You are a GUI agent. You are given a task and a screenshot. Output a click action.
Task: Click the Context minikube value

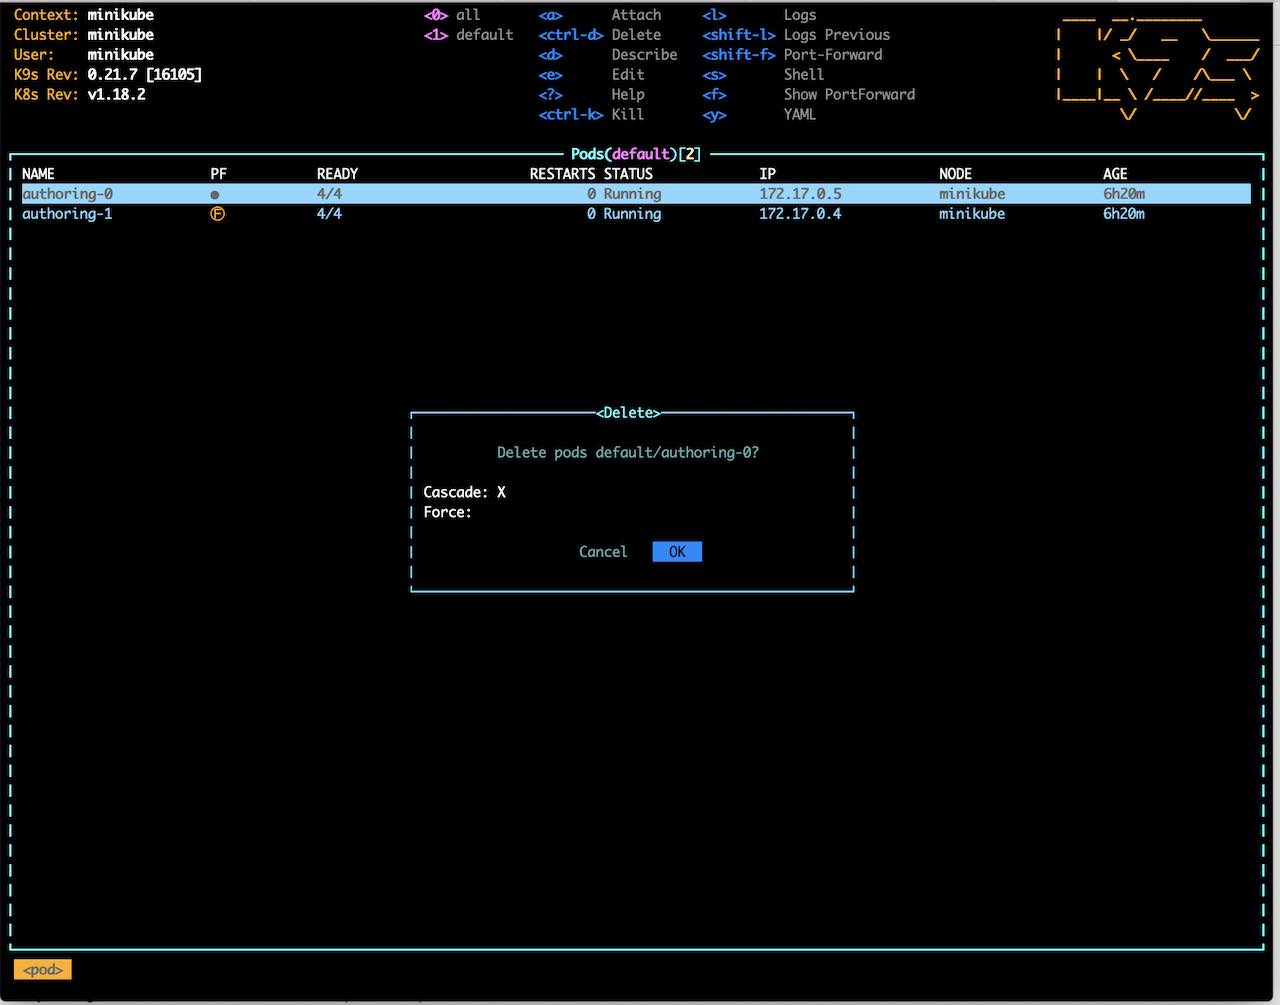tap(120, 15)
